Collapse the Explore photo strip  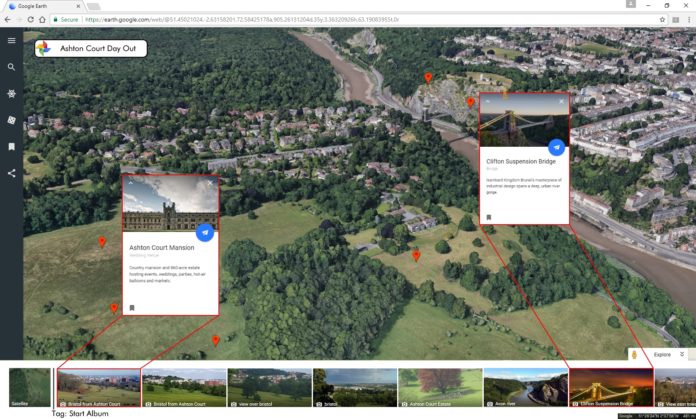pos(682,354)
